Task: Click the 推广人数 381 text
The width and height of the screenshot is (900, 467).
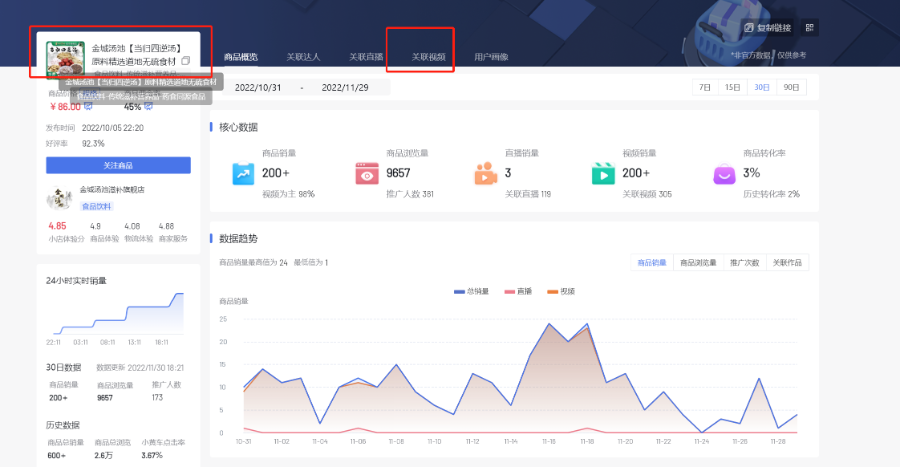Action: coord(410,194)
